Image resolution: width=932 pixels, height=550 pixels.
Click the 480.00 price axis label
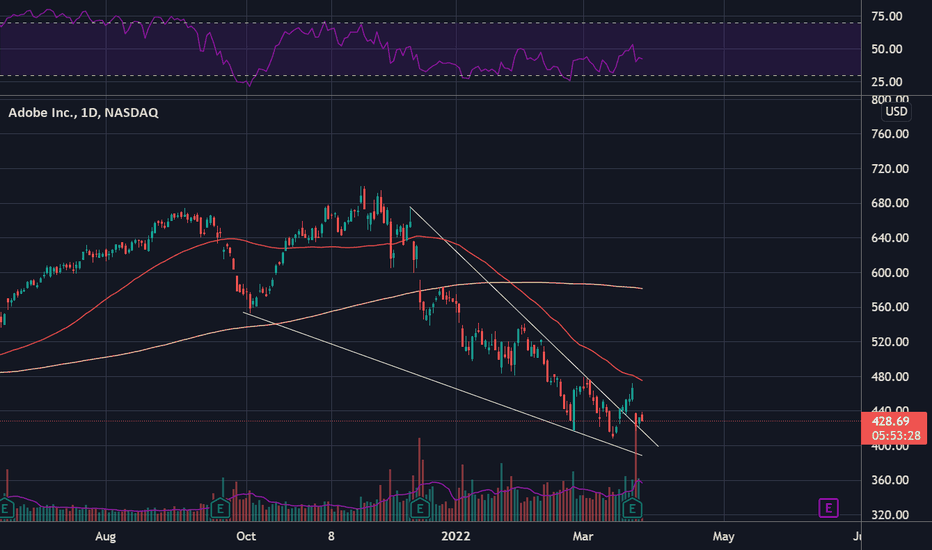(x=890, y=377)
